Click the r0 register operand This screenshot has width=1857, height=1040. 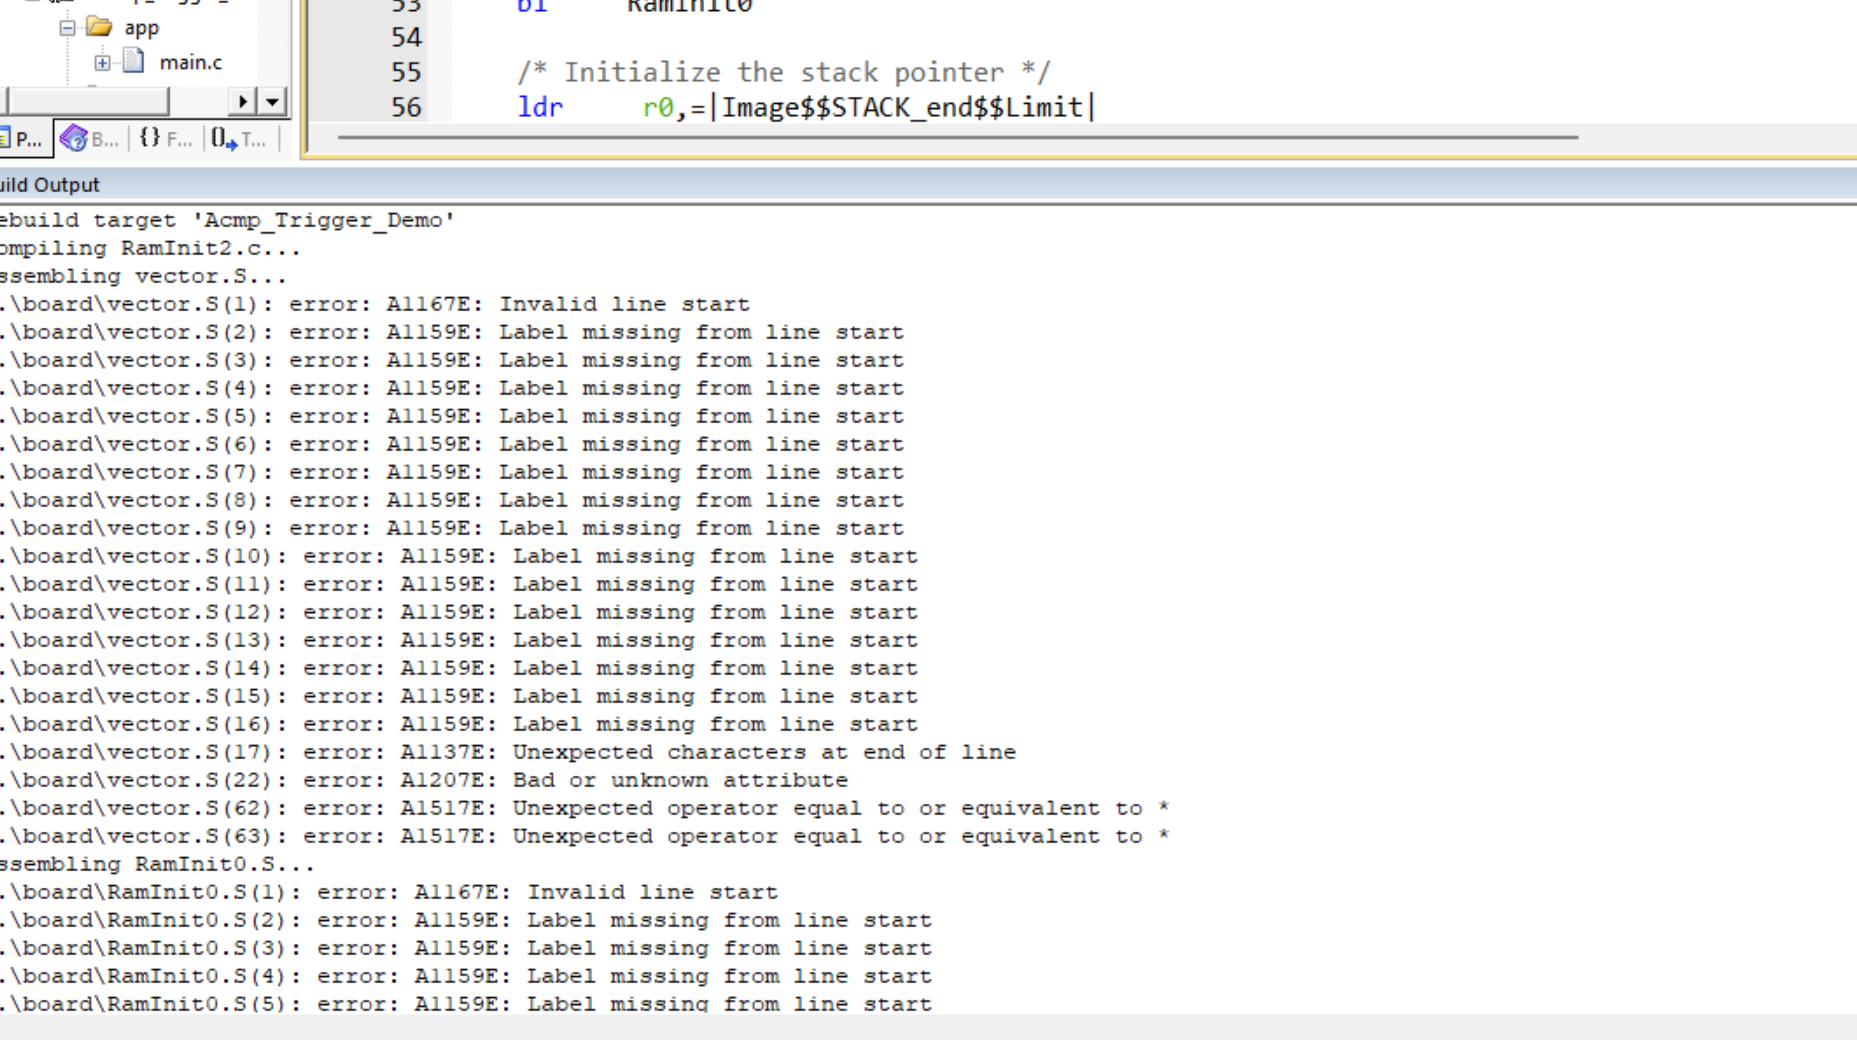click(x=658, y=108)
